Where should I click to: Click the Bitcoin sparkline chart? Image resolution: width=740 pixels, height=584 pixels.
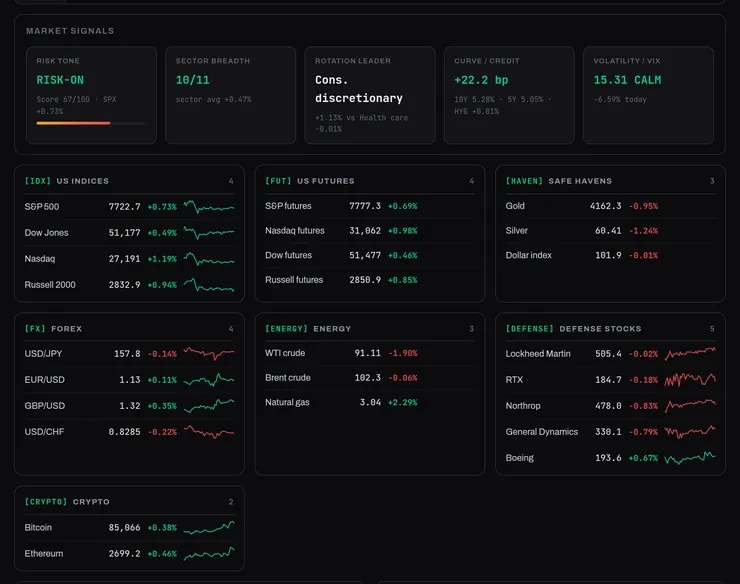tap(209, 527)
